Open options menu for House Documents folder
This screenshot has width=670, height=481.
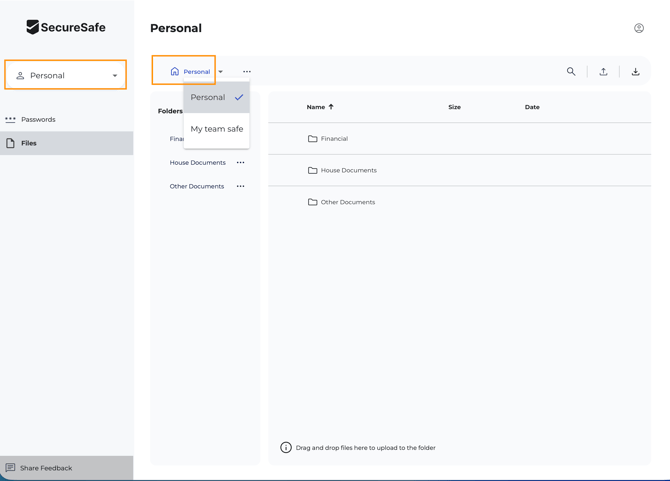click(x=240, y=163)
